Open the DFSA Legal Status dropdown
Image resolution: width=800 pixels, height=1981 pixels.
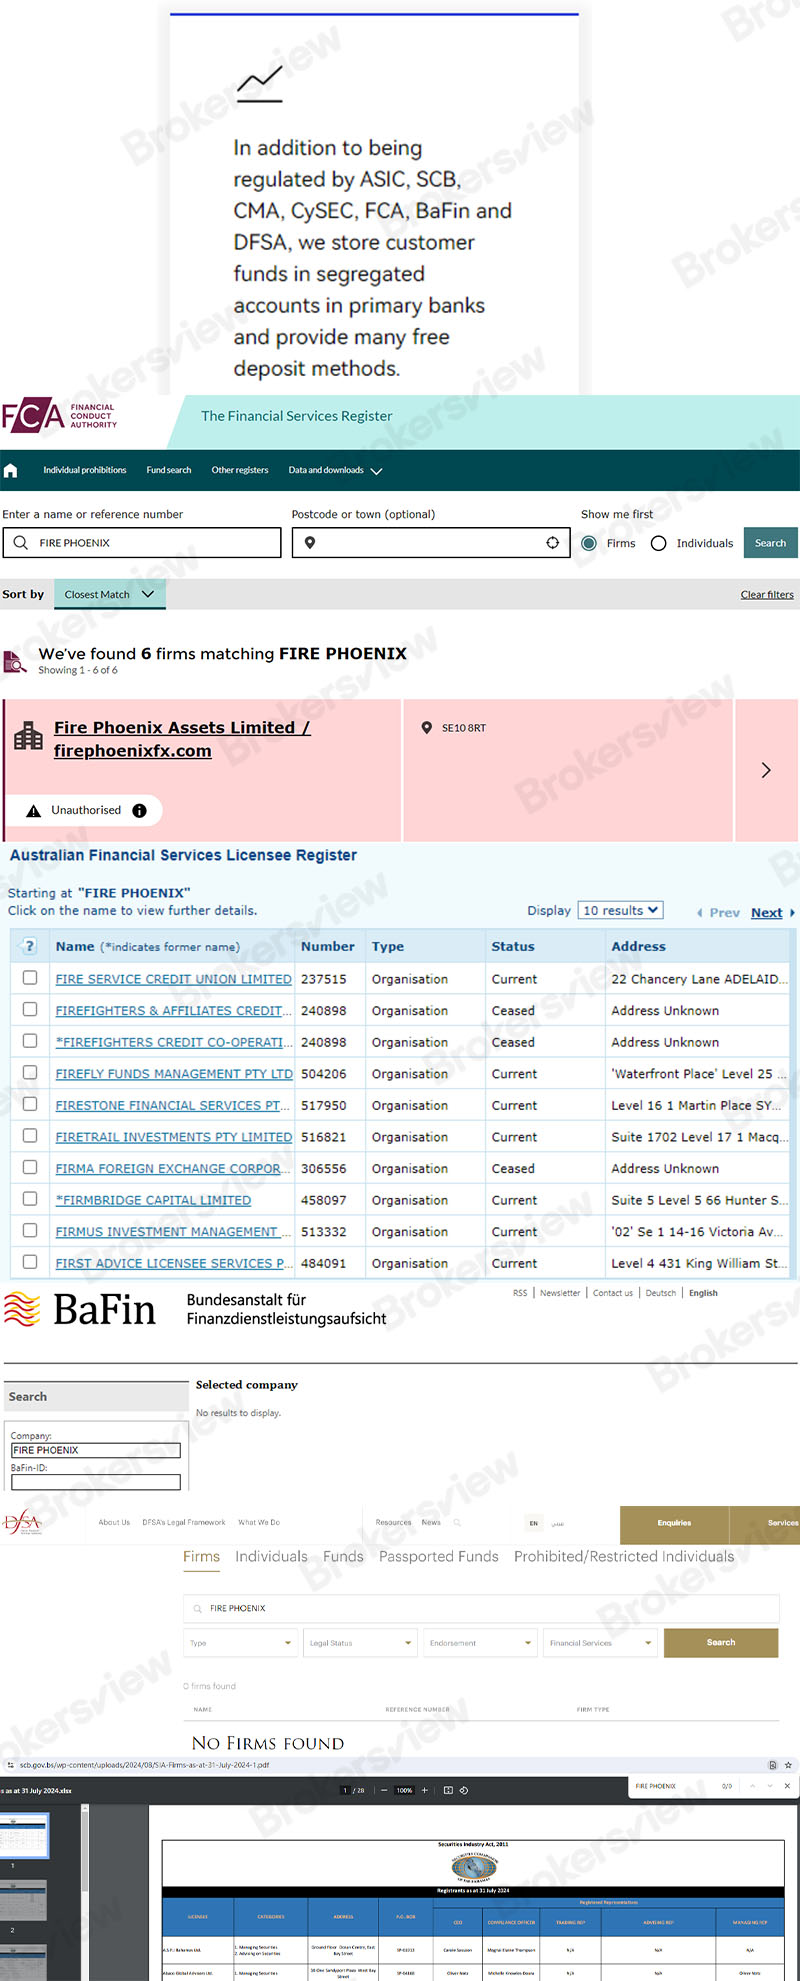(x=360, y=1643)
